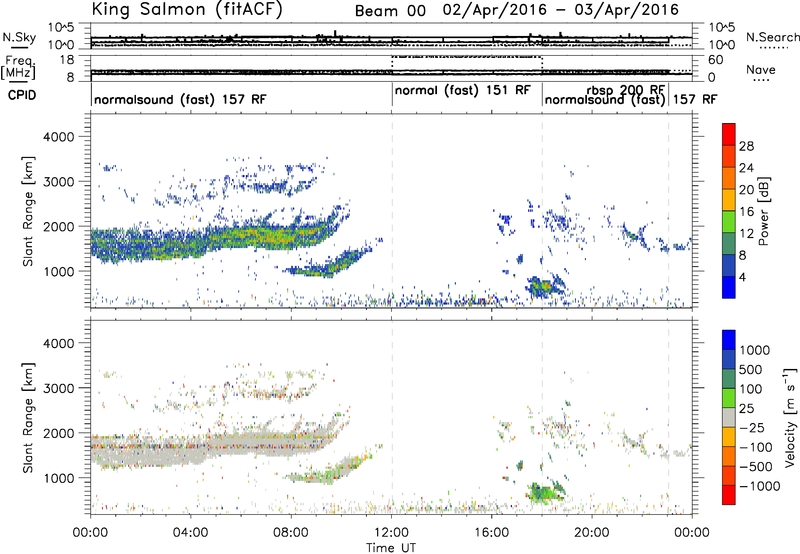Click the blue bottom of the Power color bar
The width and height of the screenshot is (800, 554).
729,286
